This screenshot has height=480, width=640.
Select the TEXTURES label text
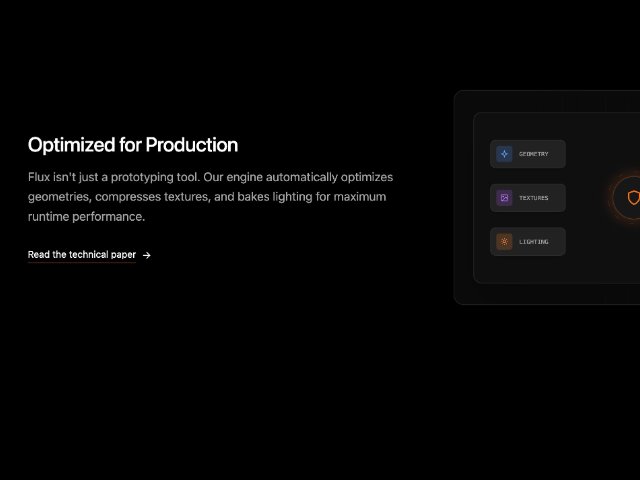(533, 198)
